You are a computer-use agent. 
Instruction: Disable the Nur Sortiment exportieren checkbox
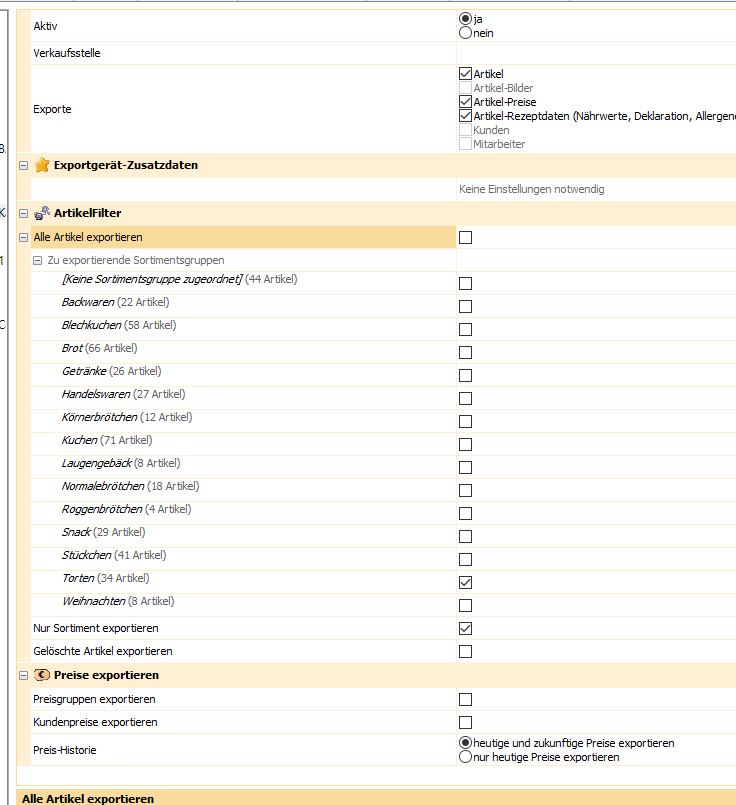pyautogui.click(x=465, y=628)
